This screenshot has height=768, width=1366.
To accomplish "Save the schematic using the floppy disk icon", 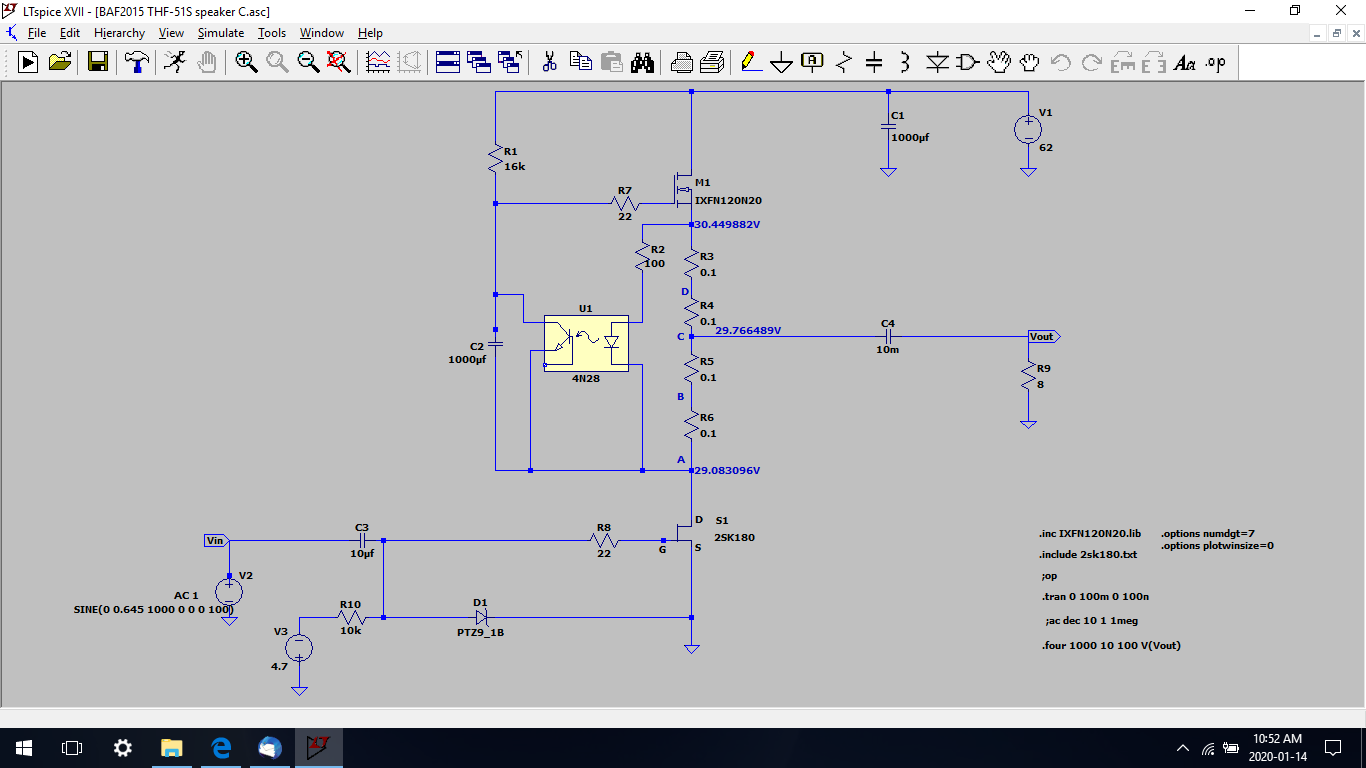I will pos(97,62).
